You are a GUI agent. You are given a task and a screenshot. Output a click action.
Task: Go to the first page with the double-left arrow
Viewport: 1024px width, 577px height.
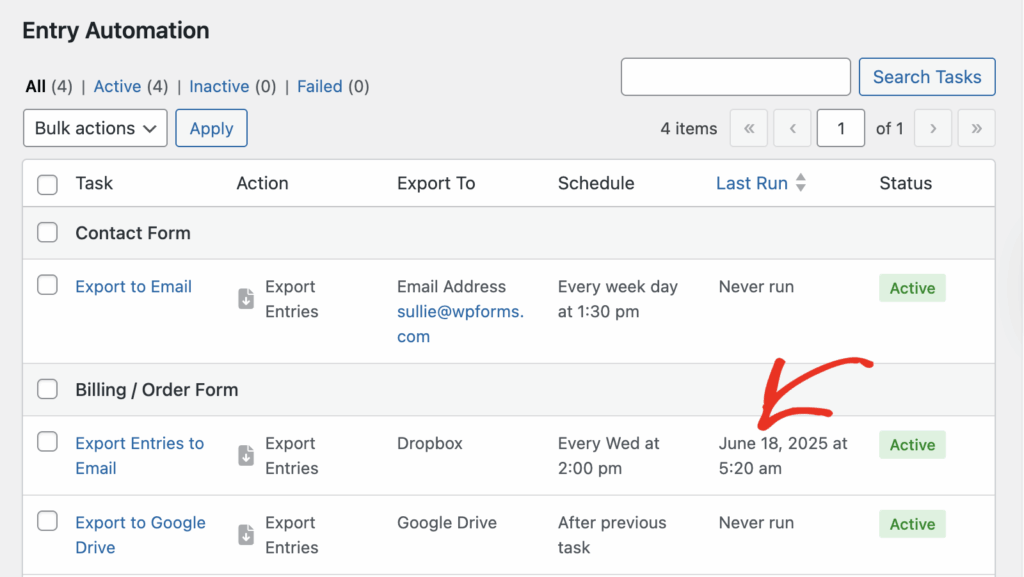(748, 128)
